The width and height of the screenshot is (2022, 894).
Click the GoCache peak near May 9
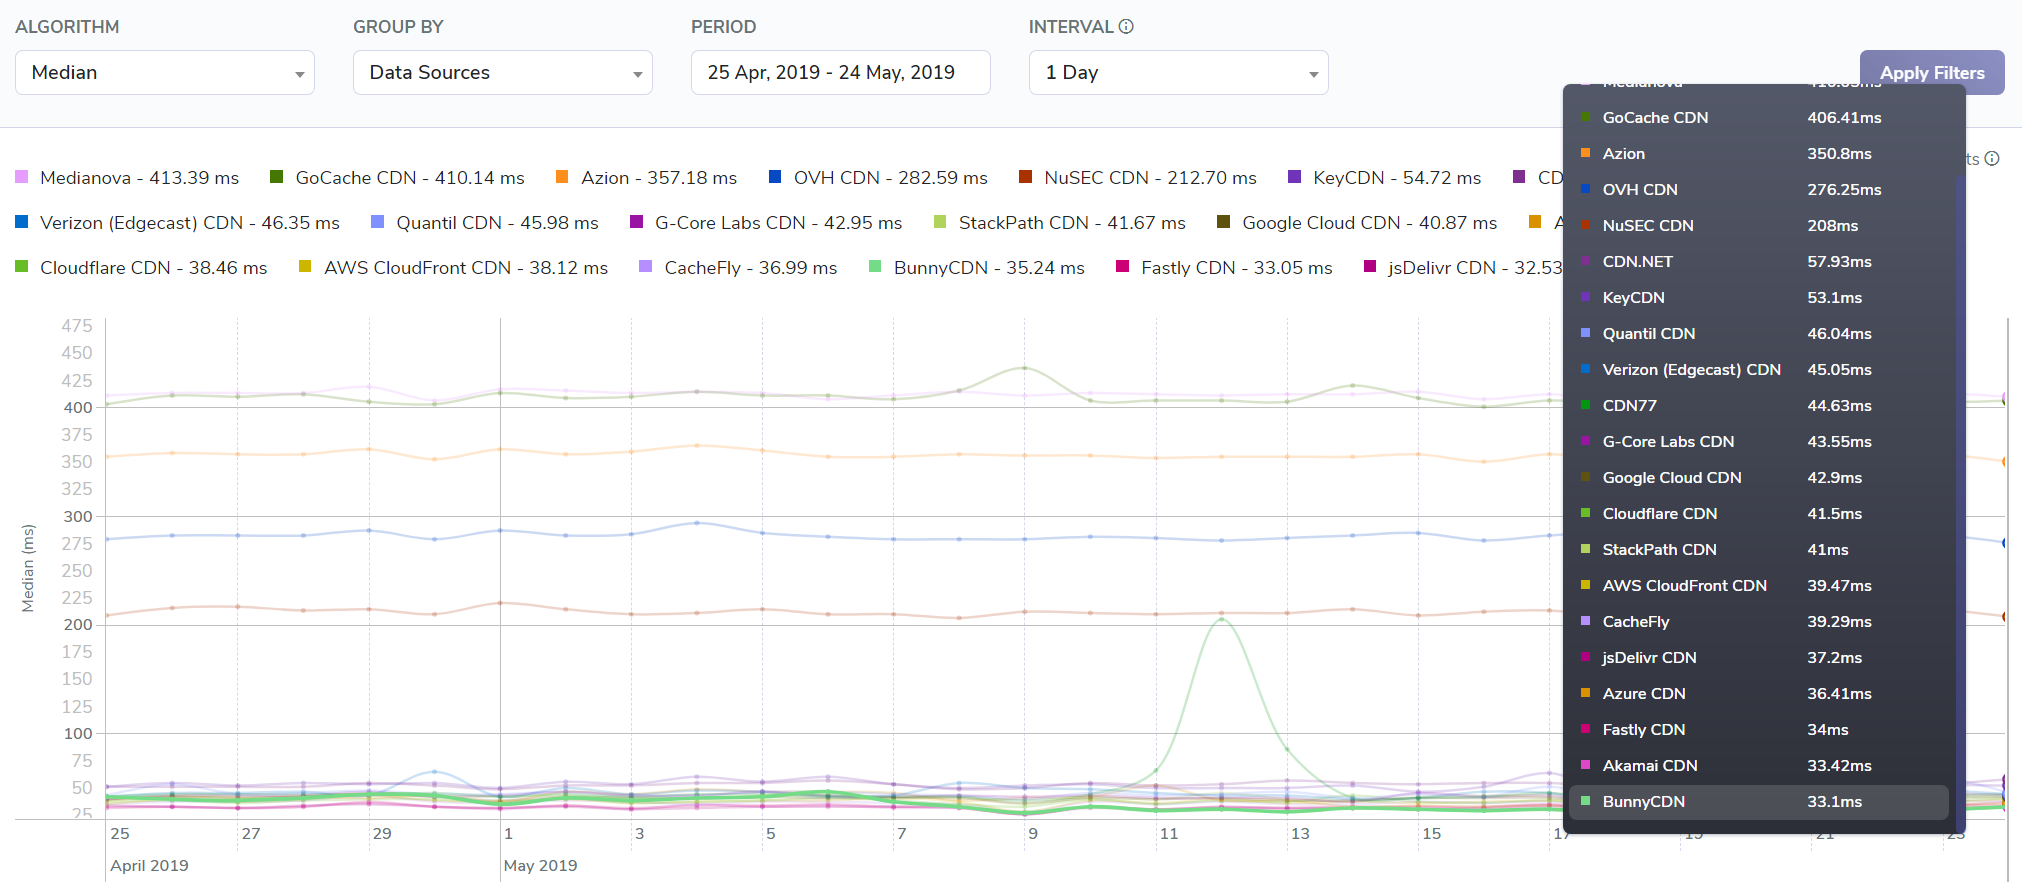tap(1024, 368)
